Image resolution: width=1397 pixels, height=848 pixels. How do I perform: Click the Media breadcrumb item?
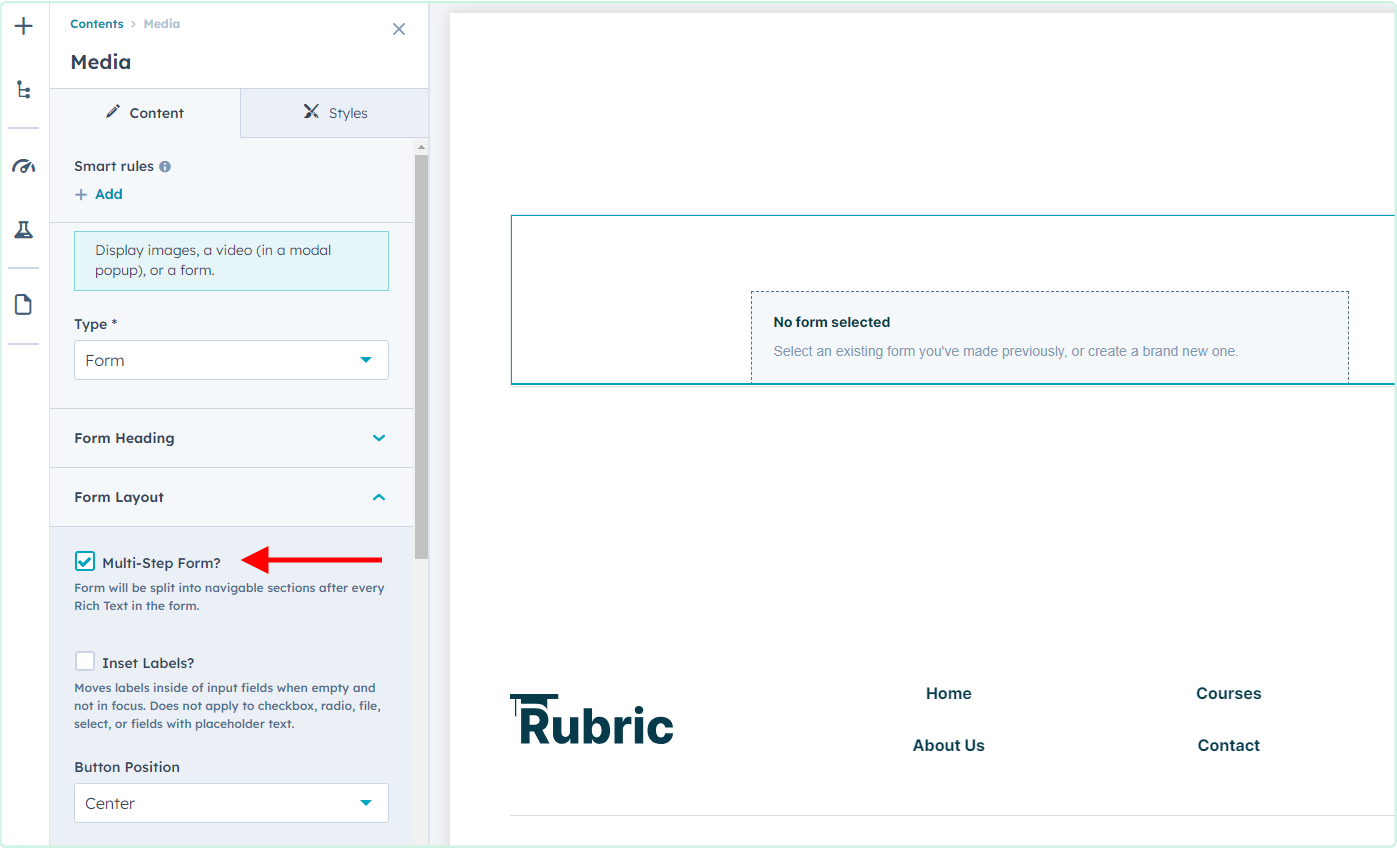(162, 24)
